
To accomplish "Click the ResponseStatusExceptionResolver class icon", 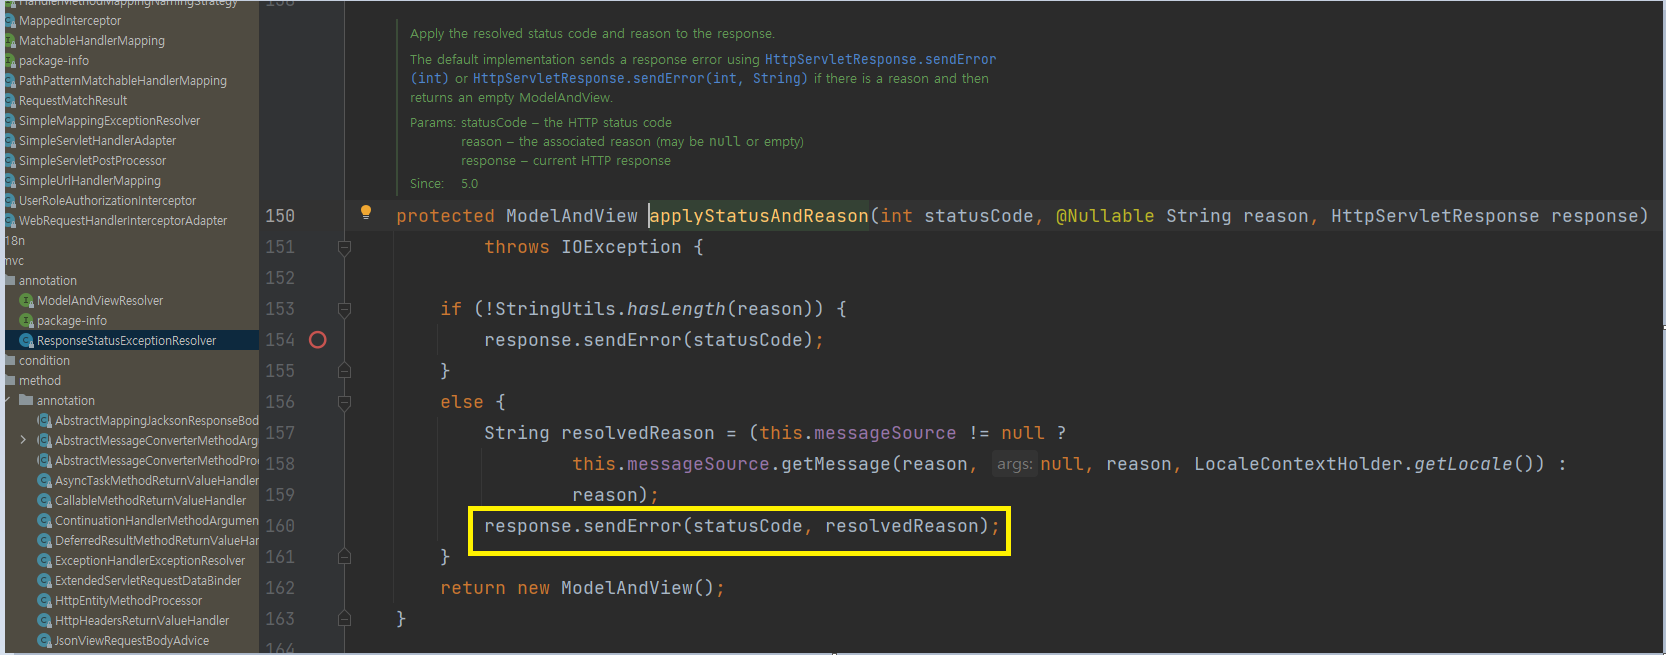I will coord(27,341).
